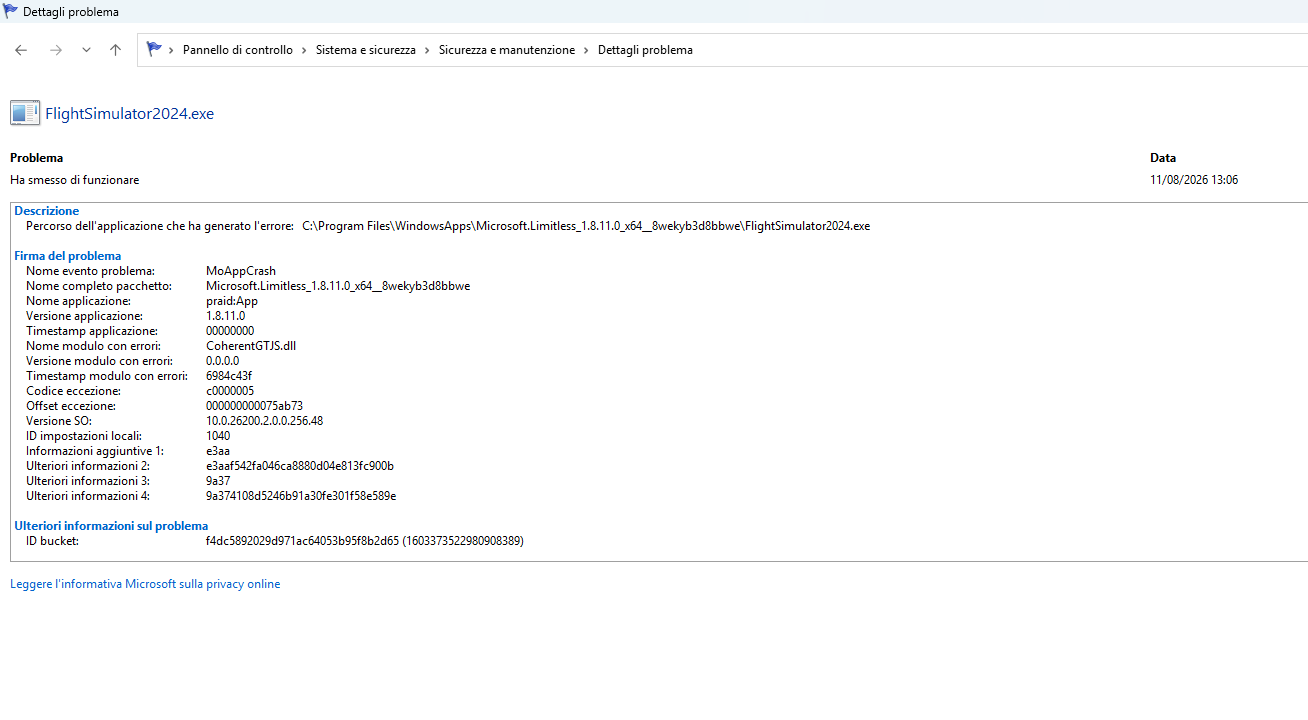Click the module version 0.0.0.0
The width and height of the screenshot is (1308, 720).
pyautogui.click(x=222, y=361)
